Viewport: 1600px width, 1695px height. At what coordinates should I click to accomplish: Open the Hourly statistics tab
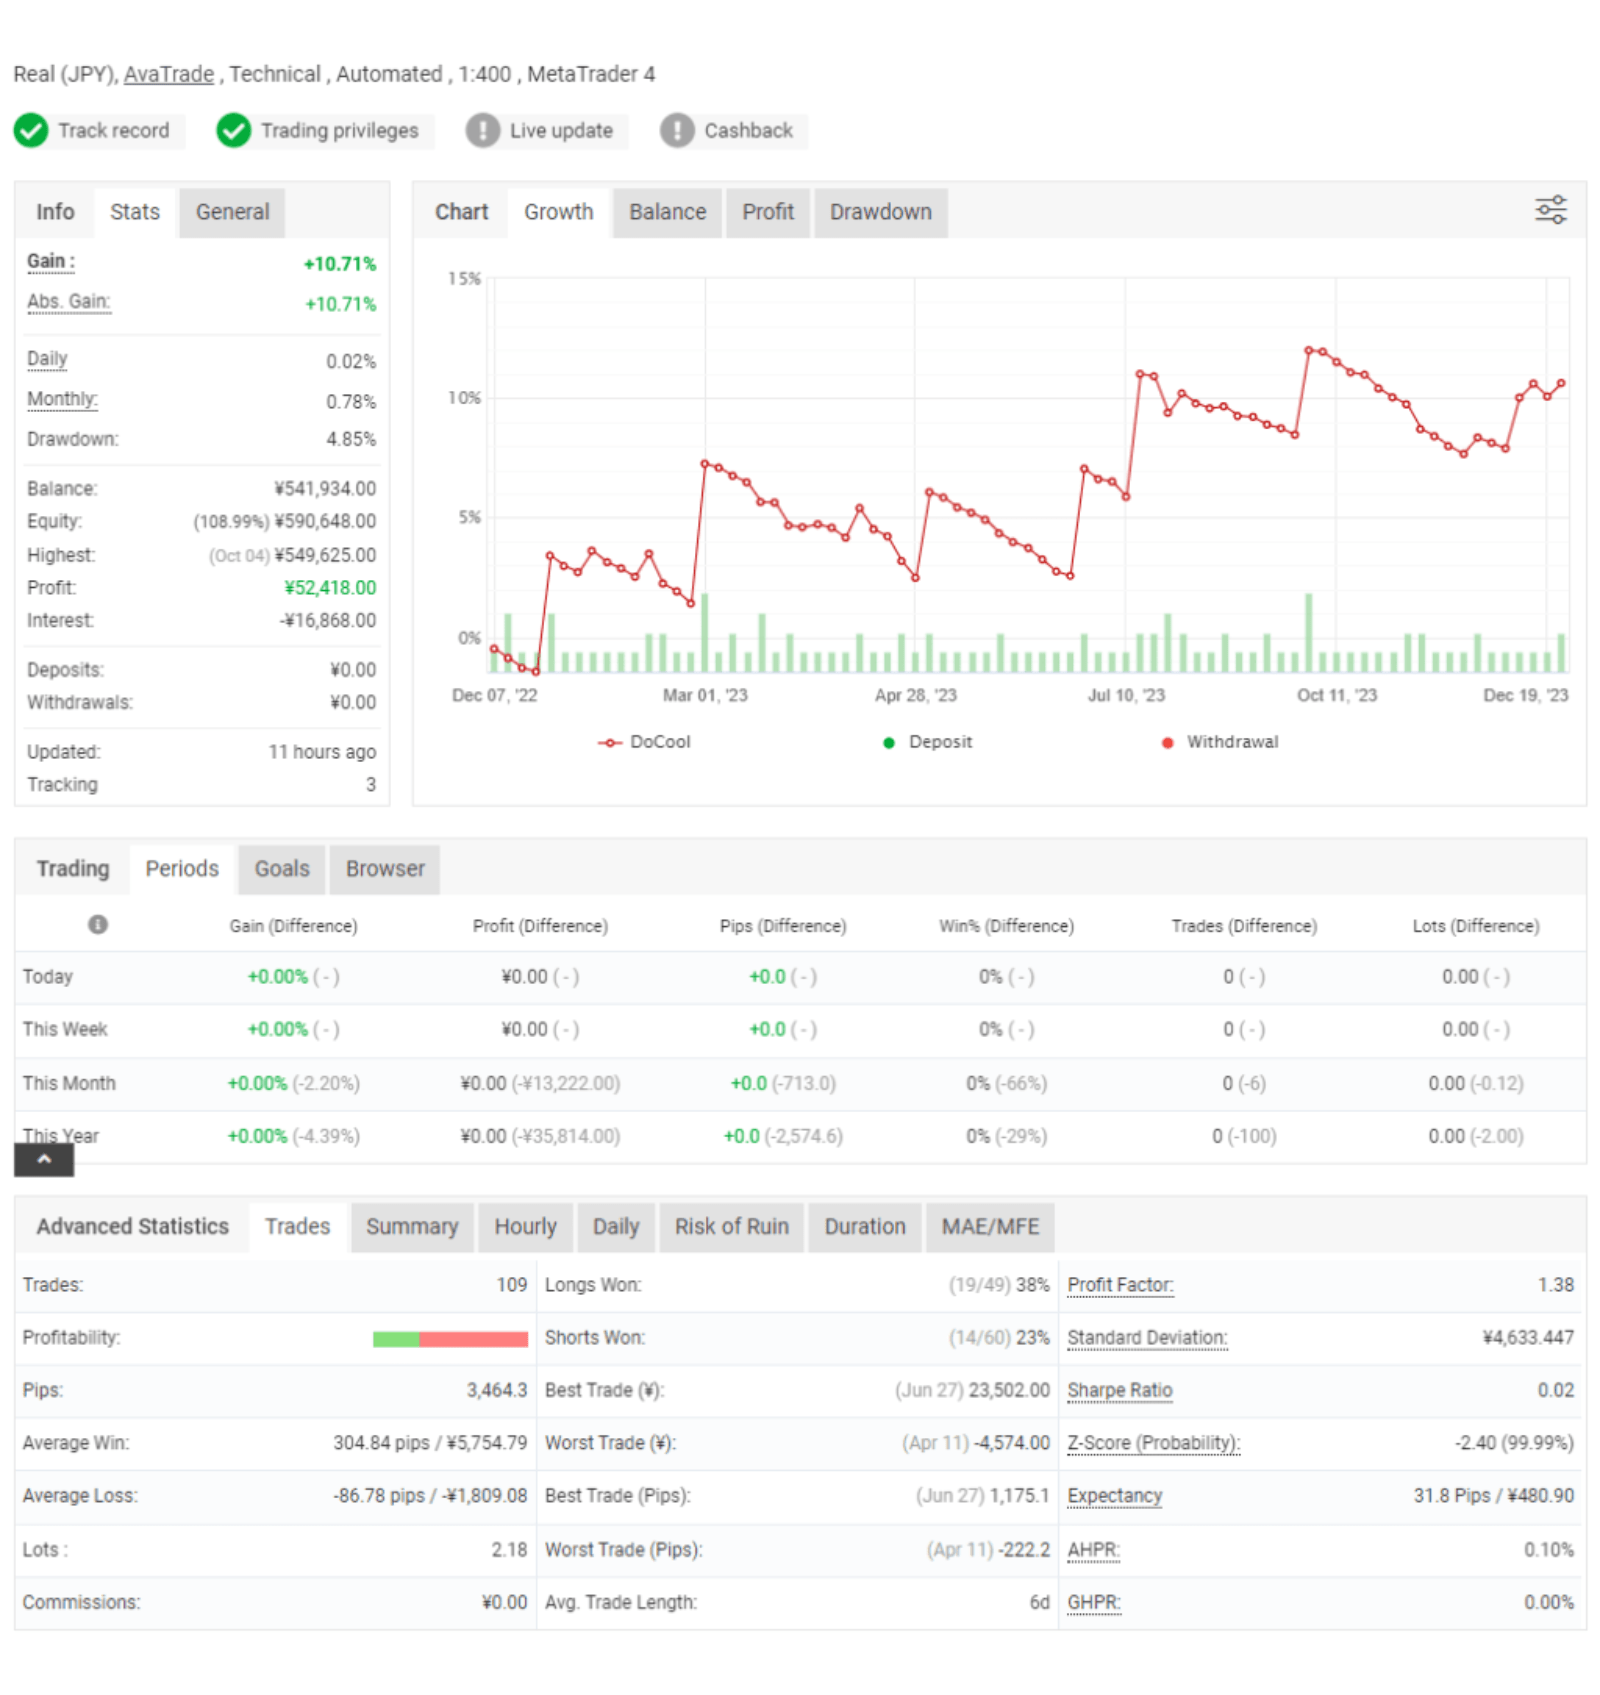tap(525, 1226)
